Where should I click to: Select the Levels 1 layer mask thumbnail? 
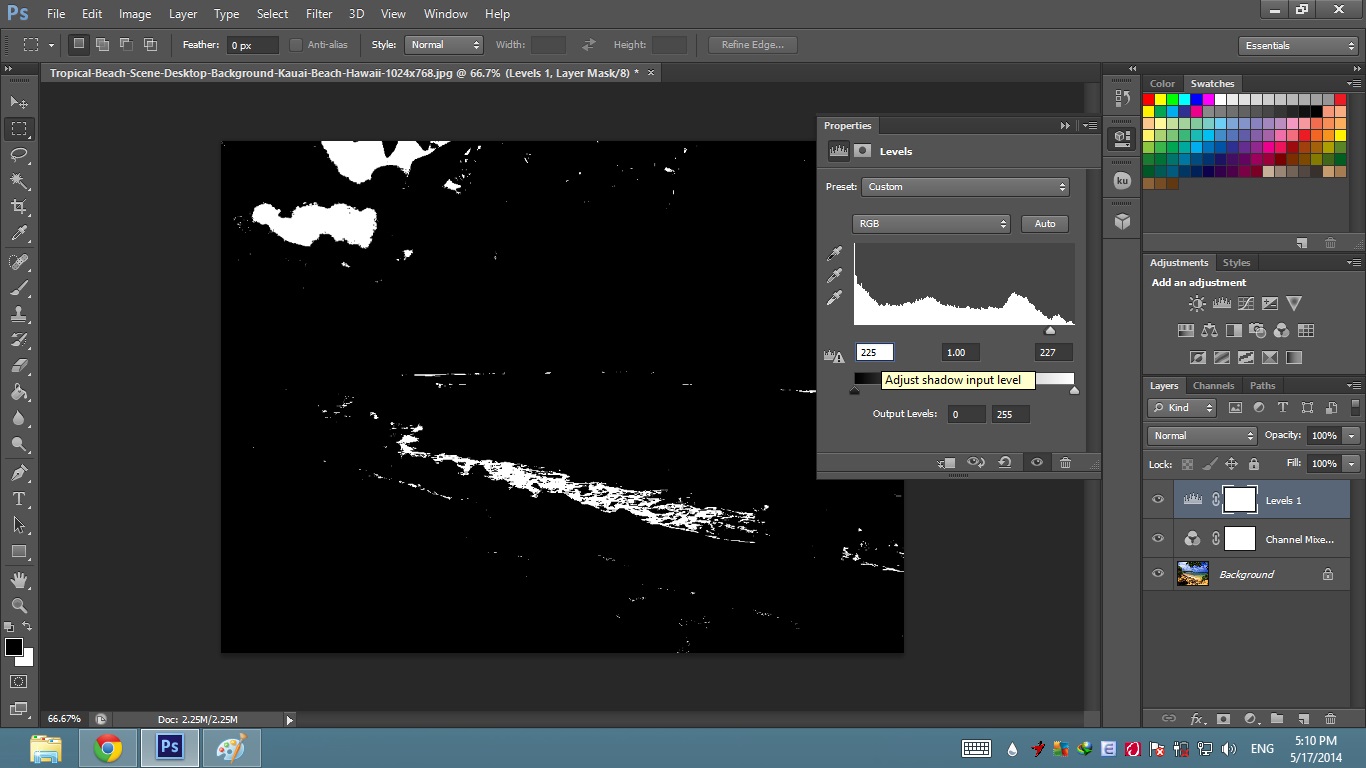coord(1240,500)
